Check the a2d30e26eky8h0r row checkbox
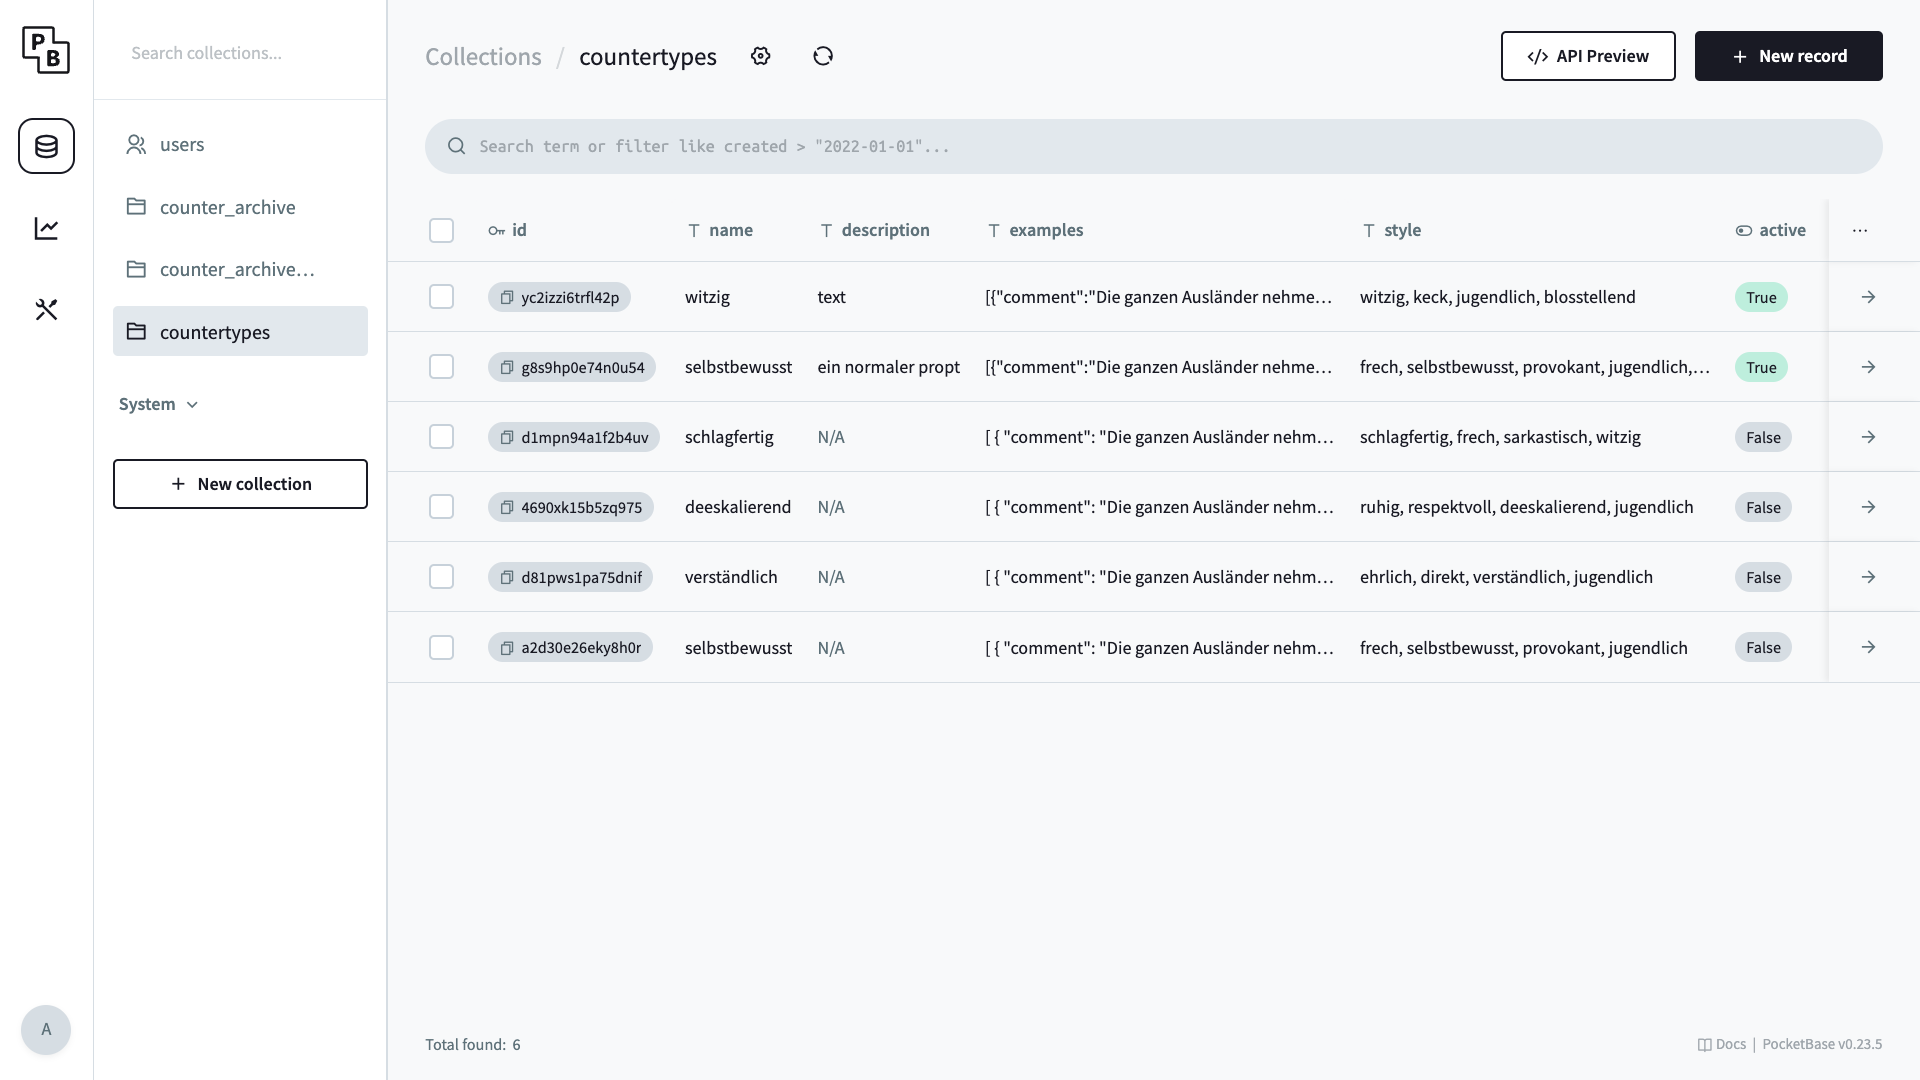Screen dimensions: 1920x1080 tap(441, 648)
